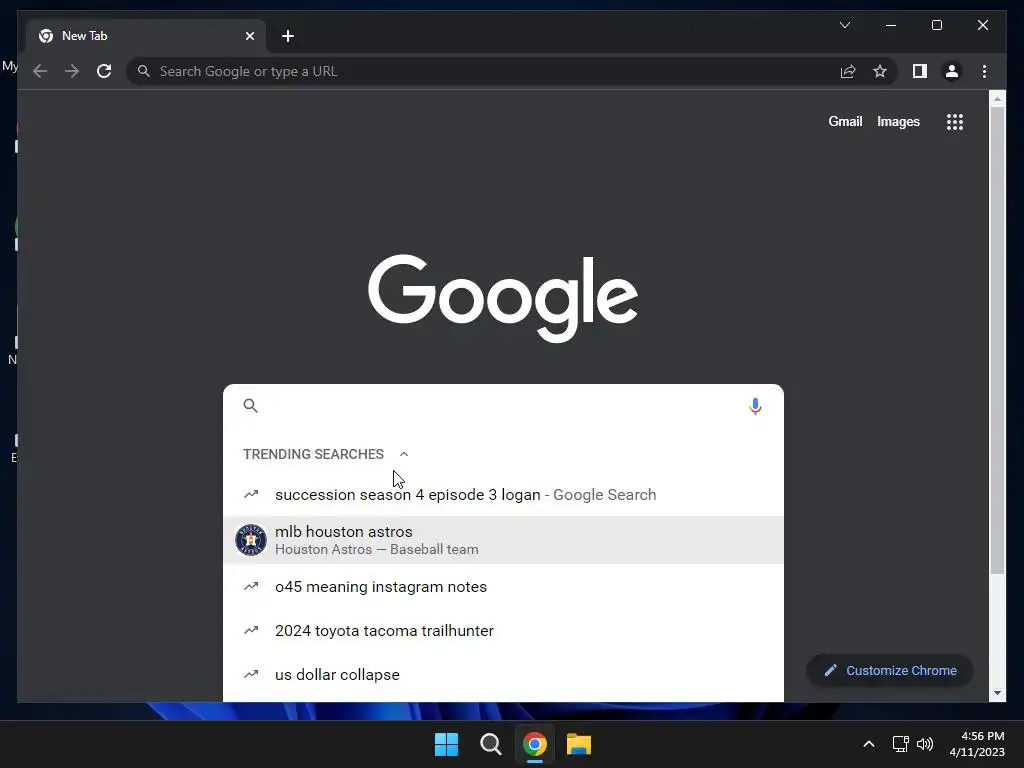Click the page vertical scrollbar thumb
Viewport: 1024px width, 768px height.
tap(997, 341)
